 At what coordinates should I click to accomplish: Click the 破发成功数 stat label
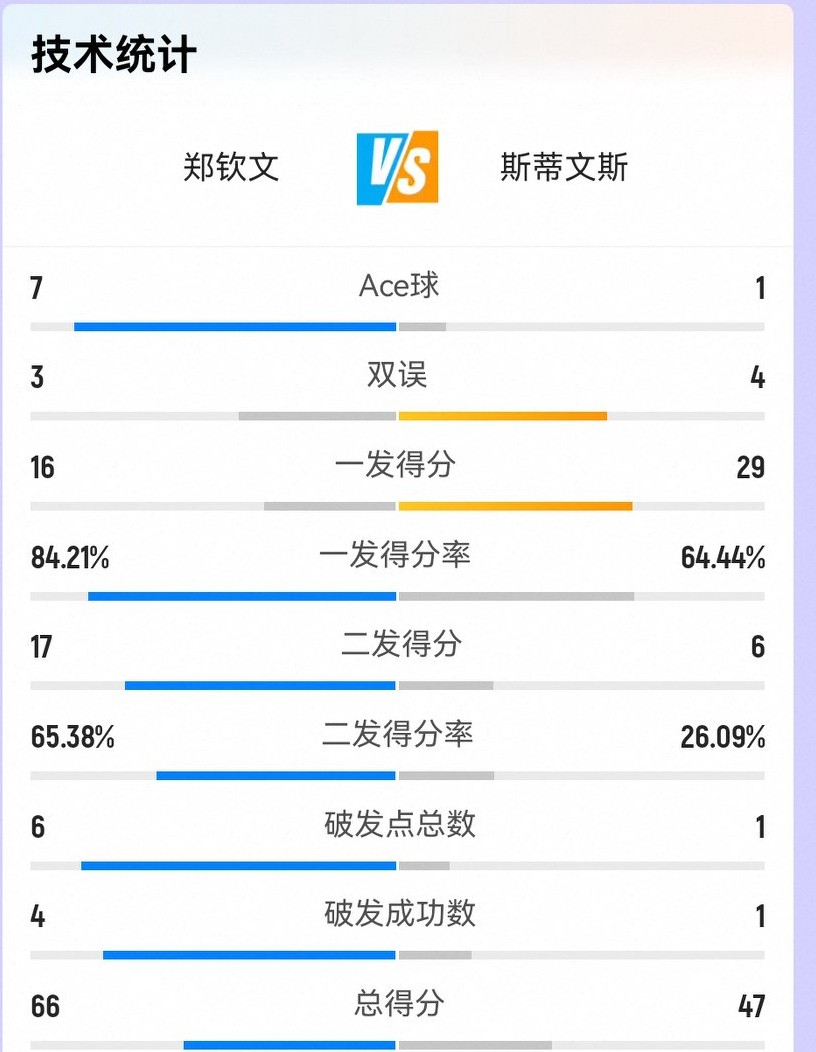[x=400, y=914]
